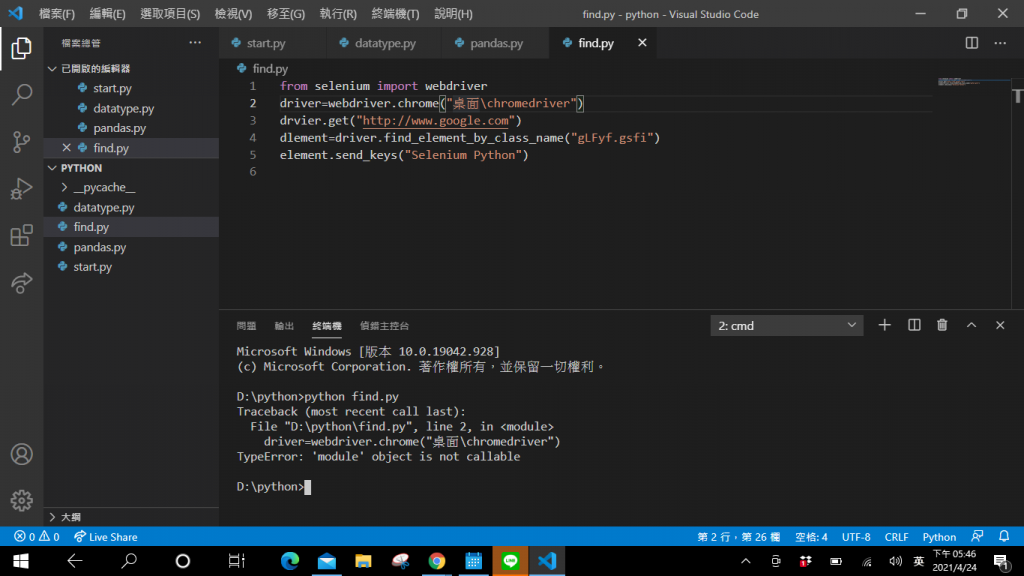Screen dimensions: 1024x576
Task: Maximize the terminal panel with up chevron
Action: tap(971, 325)
